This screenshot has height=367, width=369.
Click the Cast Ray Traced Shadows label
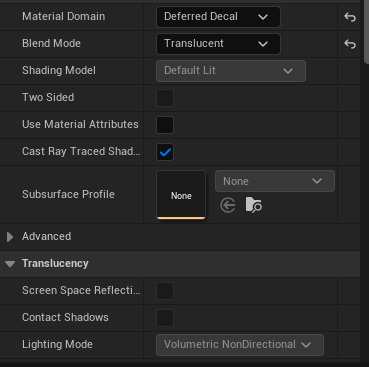pyautogui.click(x=81, y=151)
